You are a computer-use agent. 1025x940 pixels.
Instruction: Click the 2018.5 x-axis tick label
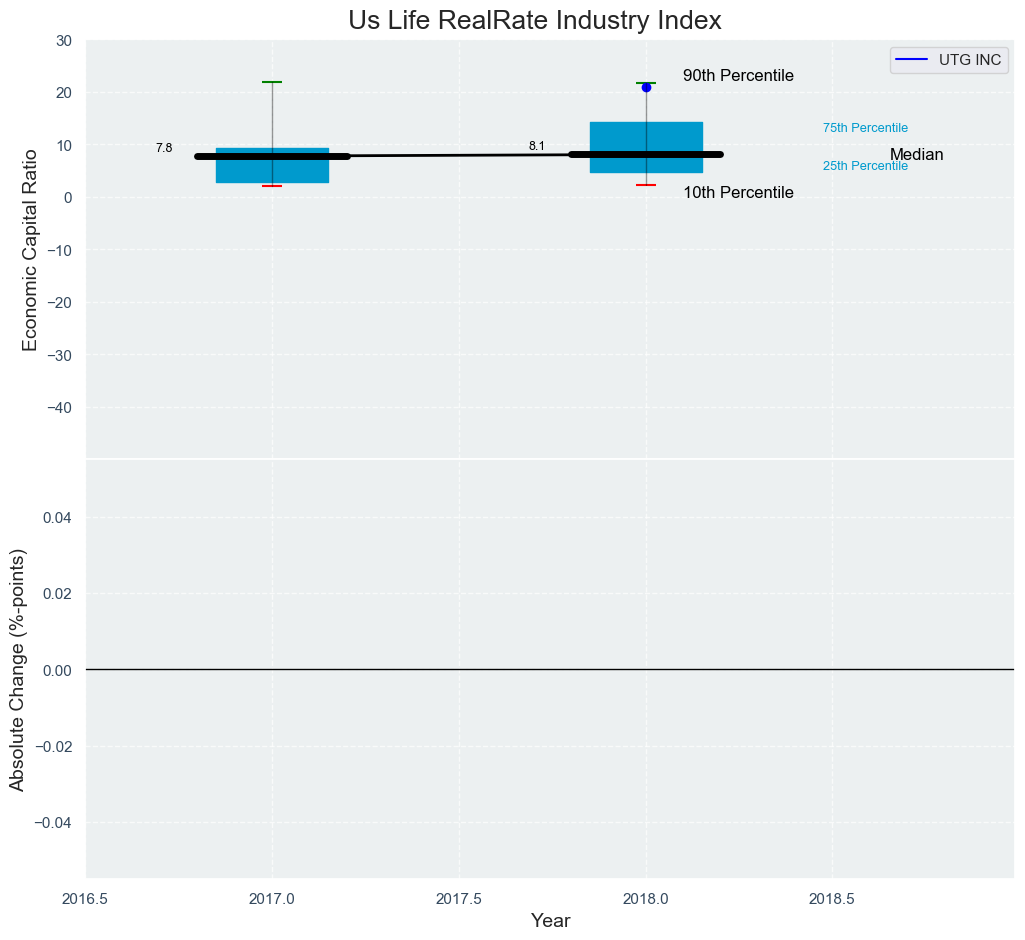(833, 898)
